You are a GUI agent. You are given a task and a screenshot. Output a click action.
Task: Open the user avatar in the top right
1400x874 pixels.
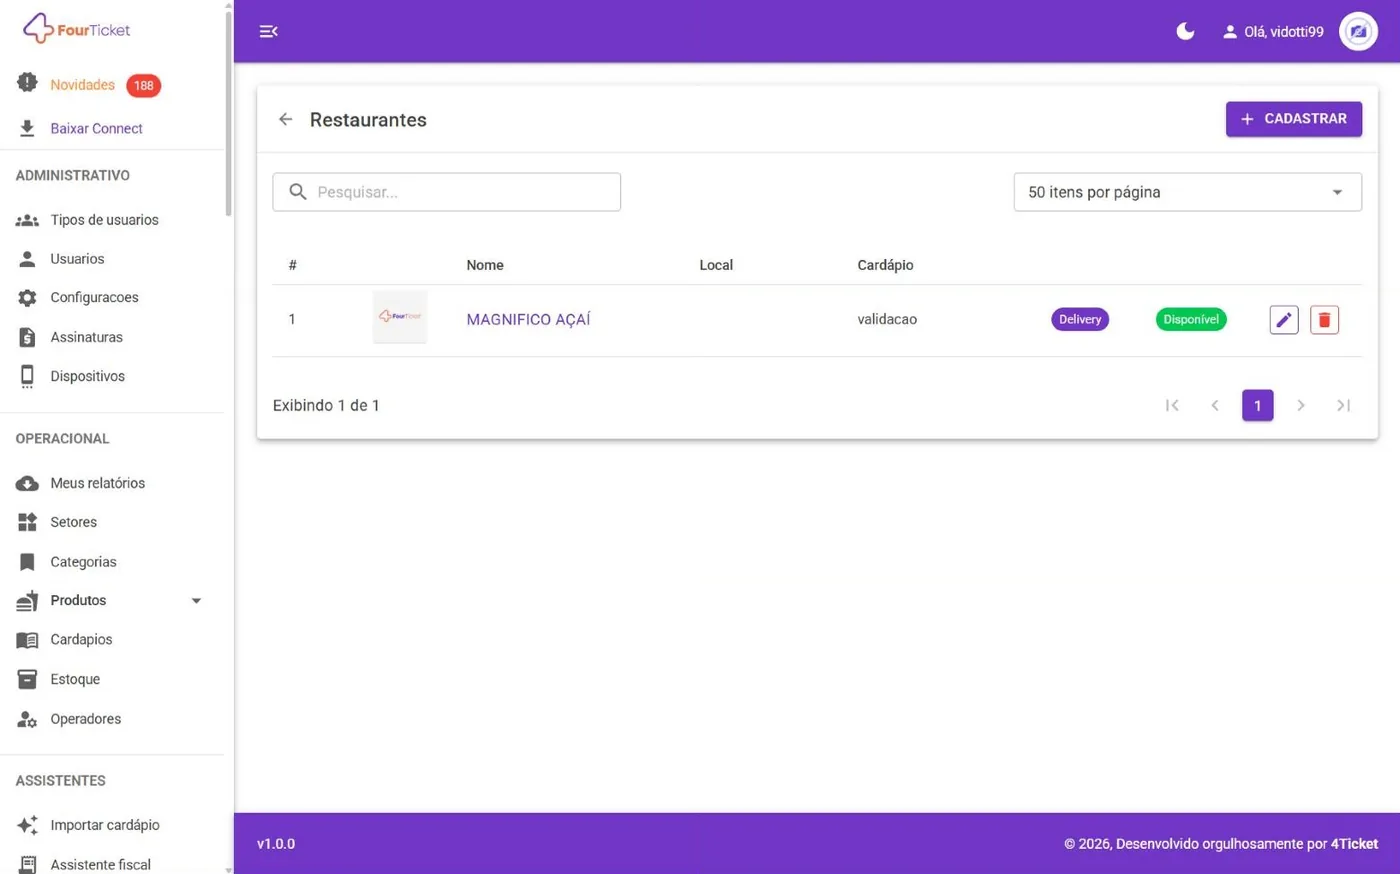coord(1358,31)
